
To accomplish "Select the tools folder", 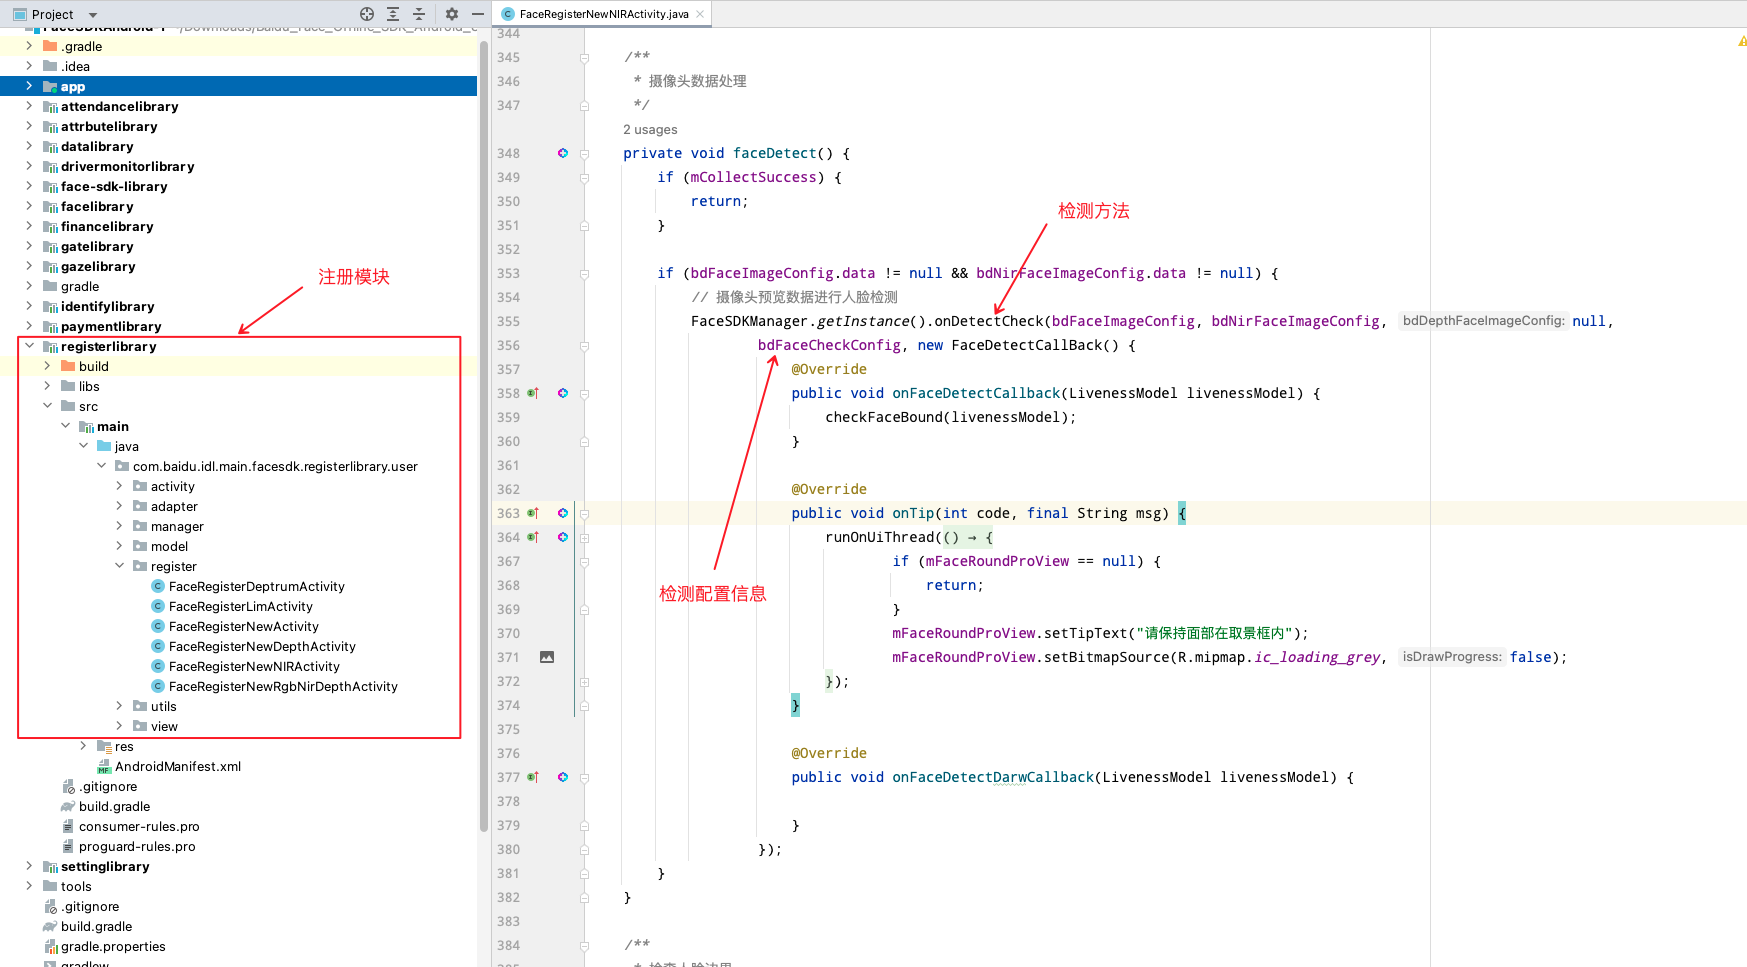I will (x=76, y=887).
